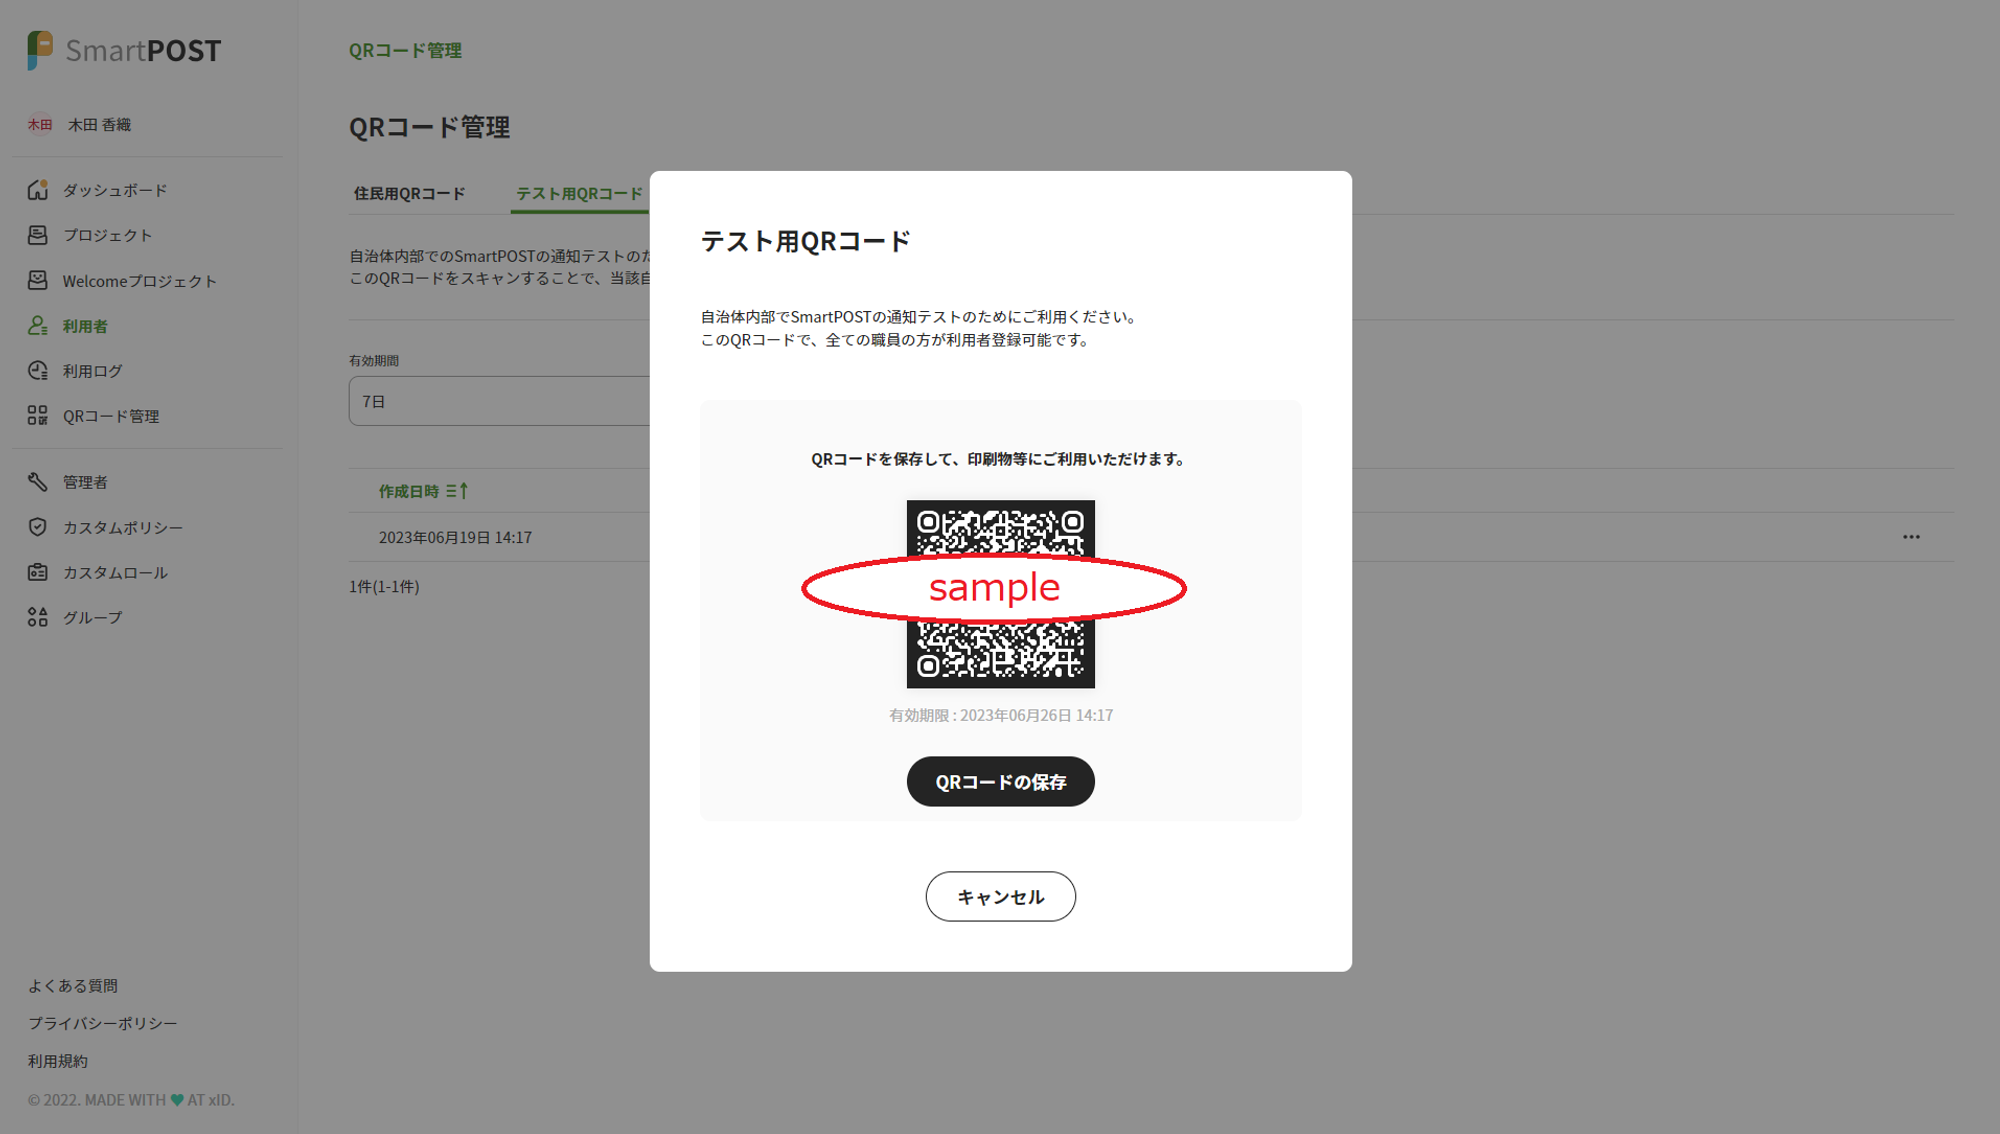Click the グループ icon in sidebar

pos(38,618)
